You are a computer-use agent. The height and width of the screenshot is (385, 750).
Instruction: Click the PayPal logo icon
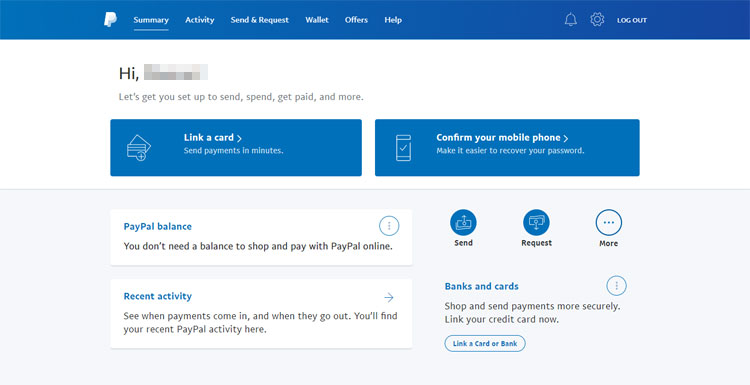click(x=110, y=20)
